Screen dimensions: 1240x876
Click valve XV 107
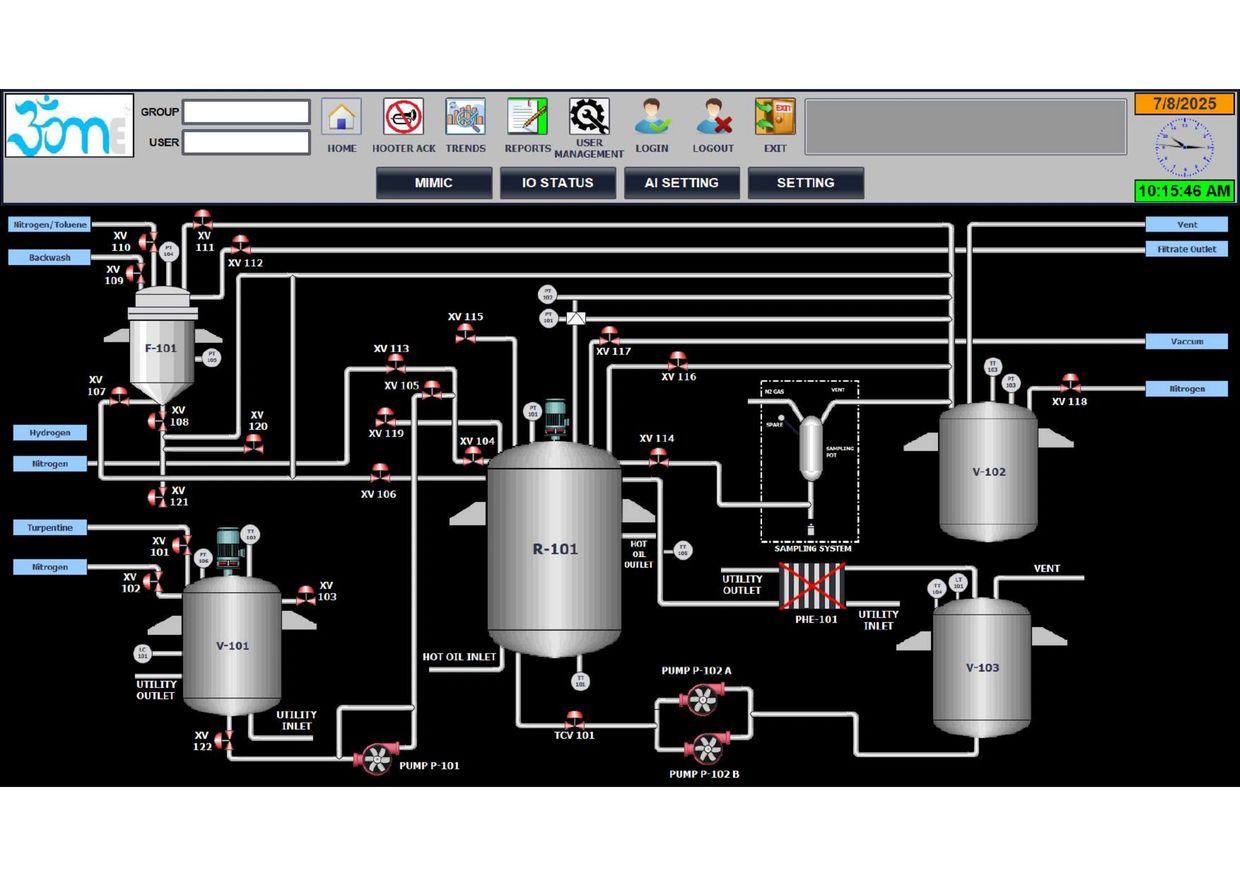tap(120, 397)
